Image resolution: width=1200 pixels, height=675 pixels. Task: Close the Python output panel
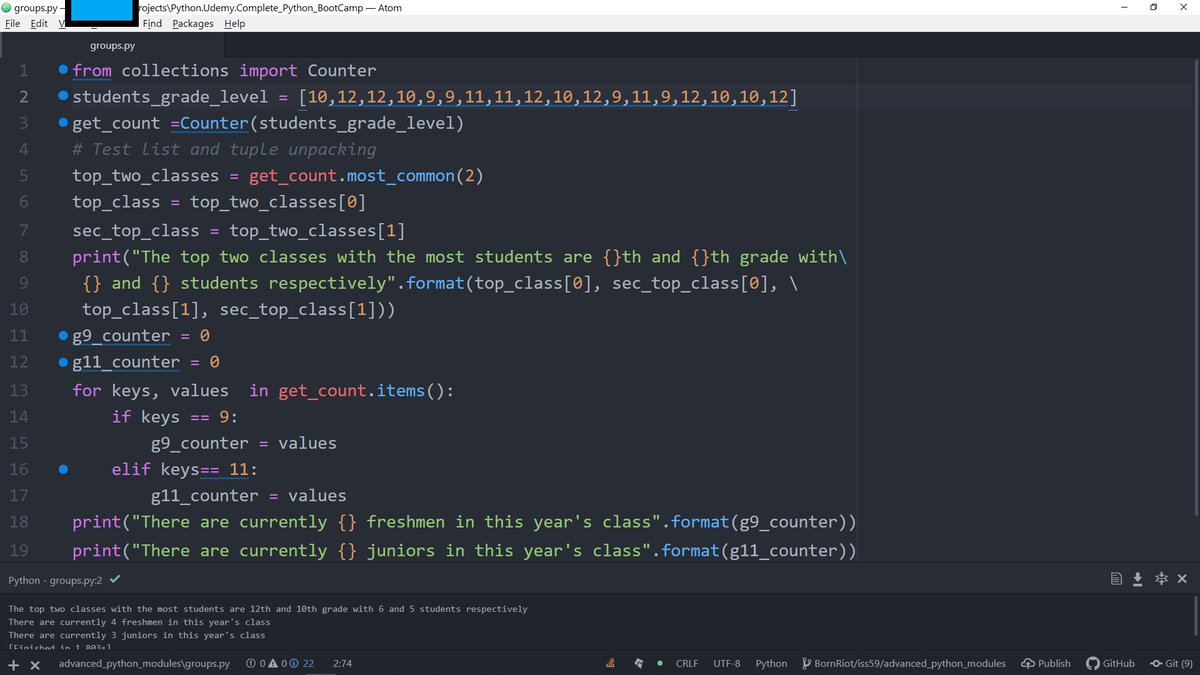point(1182,579)
